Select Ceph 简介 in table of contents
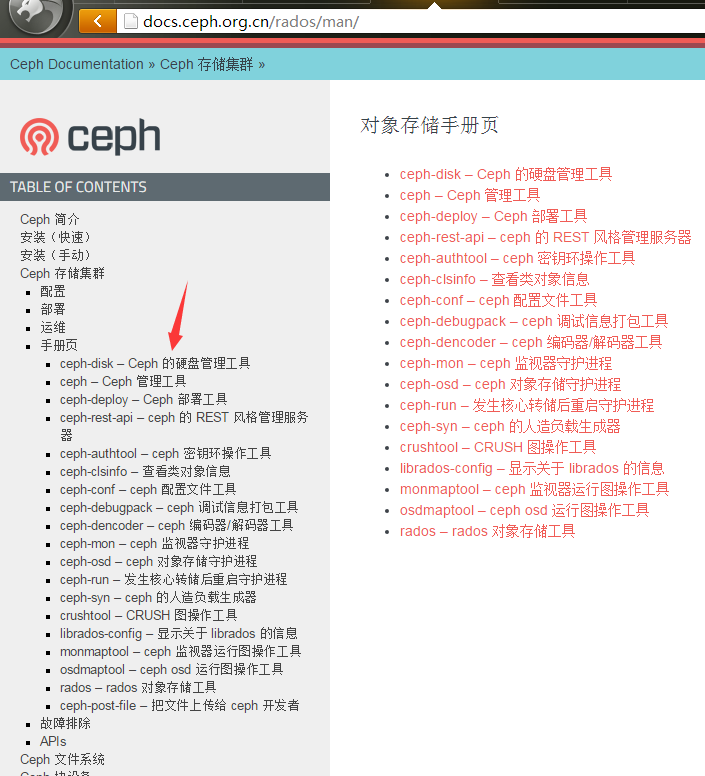 (x=50, y=219)
